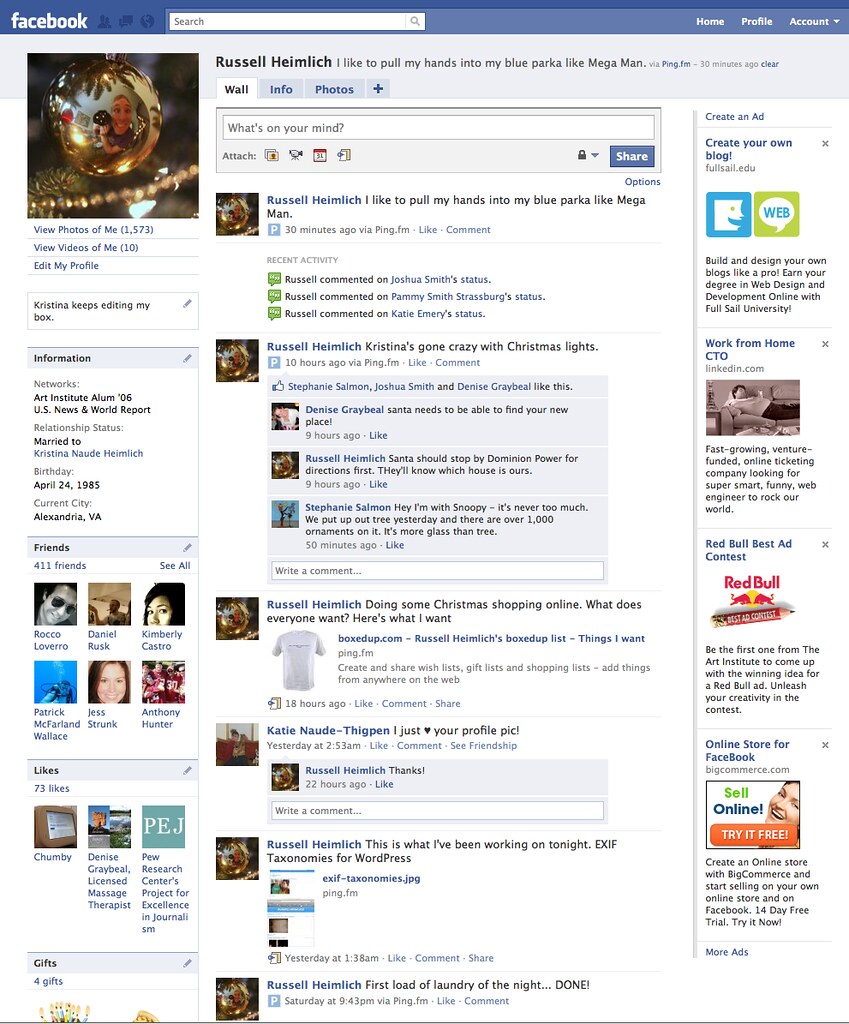The image size is (849, 1024).
Task: Close the 'Work from Home CTO' ad
Action: pyautogui.click(x=825, y=344)
